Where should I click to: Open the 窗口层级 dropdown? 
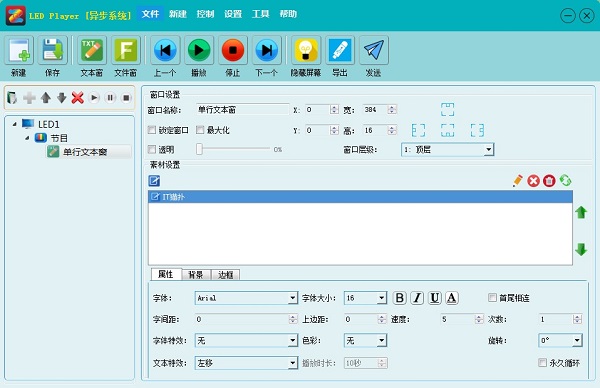pos(448,150)
